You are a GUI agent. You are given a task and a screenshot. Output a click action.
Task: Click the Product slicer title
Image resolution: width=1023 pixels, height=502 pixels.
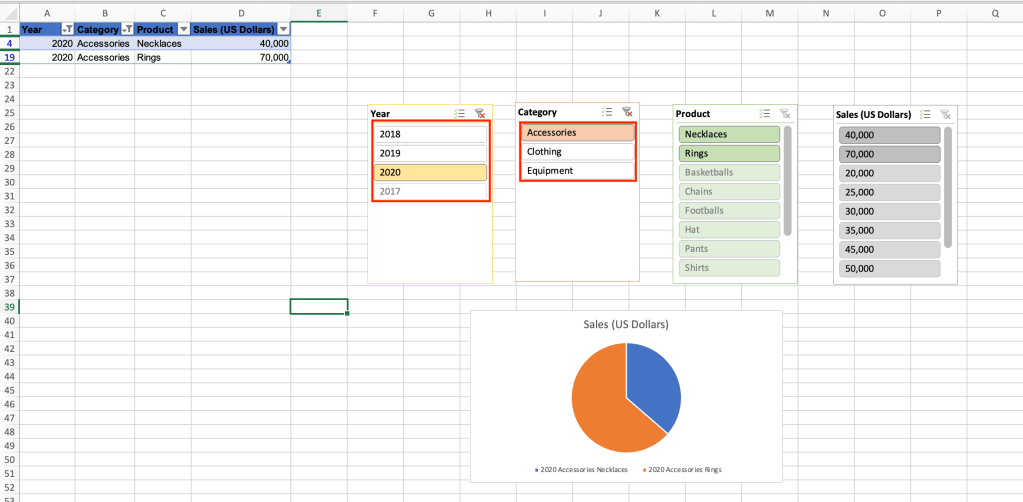tap(693, 114)
